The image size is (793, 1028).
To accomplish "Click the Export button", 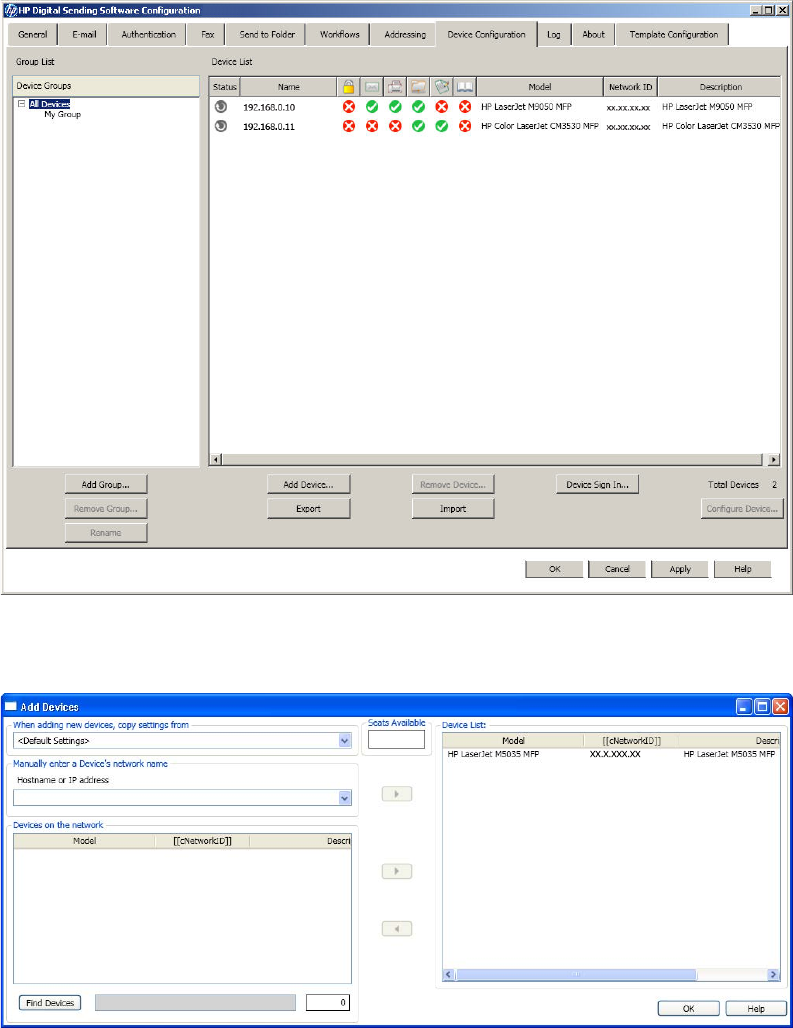I will [308, 509].
